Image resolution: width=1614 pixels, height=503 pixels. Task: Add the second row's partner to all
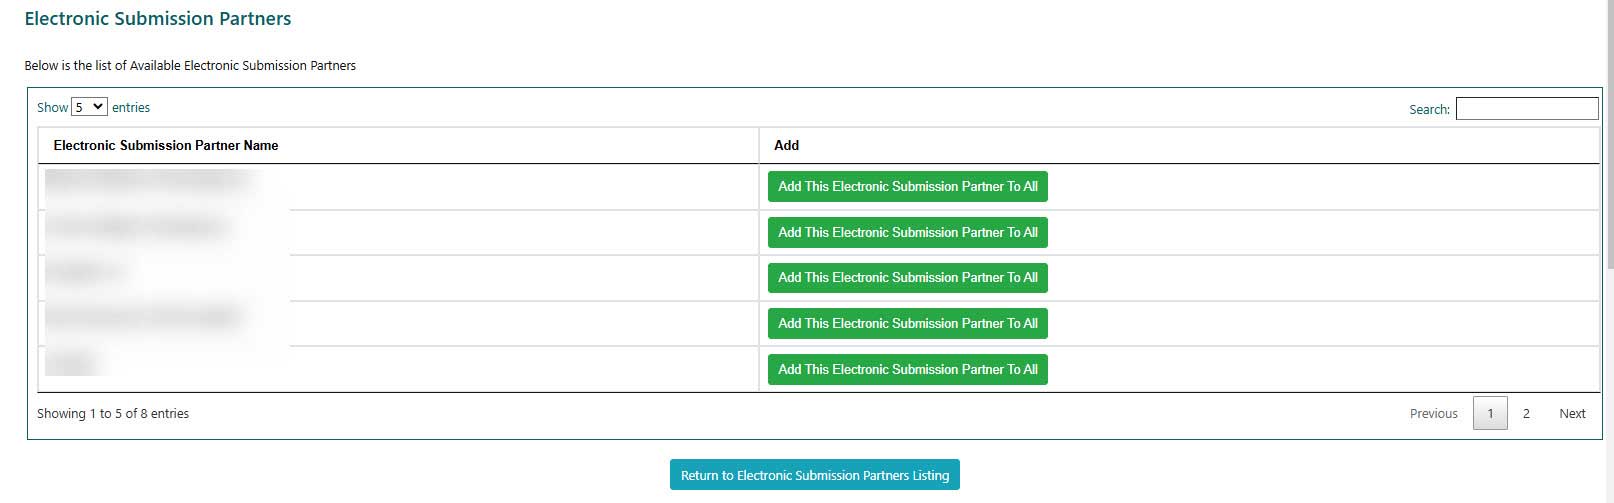point(907,233)
